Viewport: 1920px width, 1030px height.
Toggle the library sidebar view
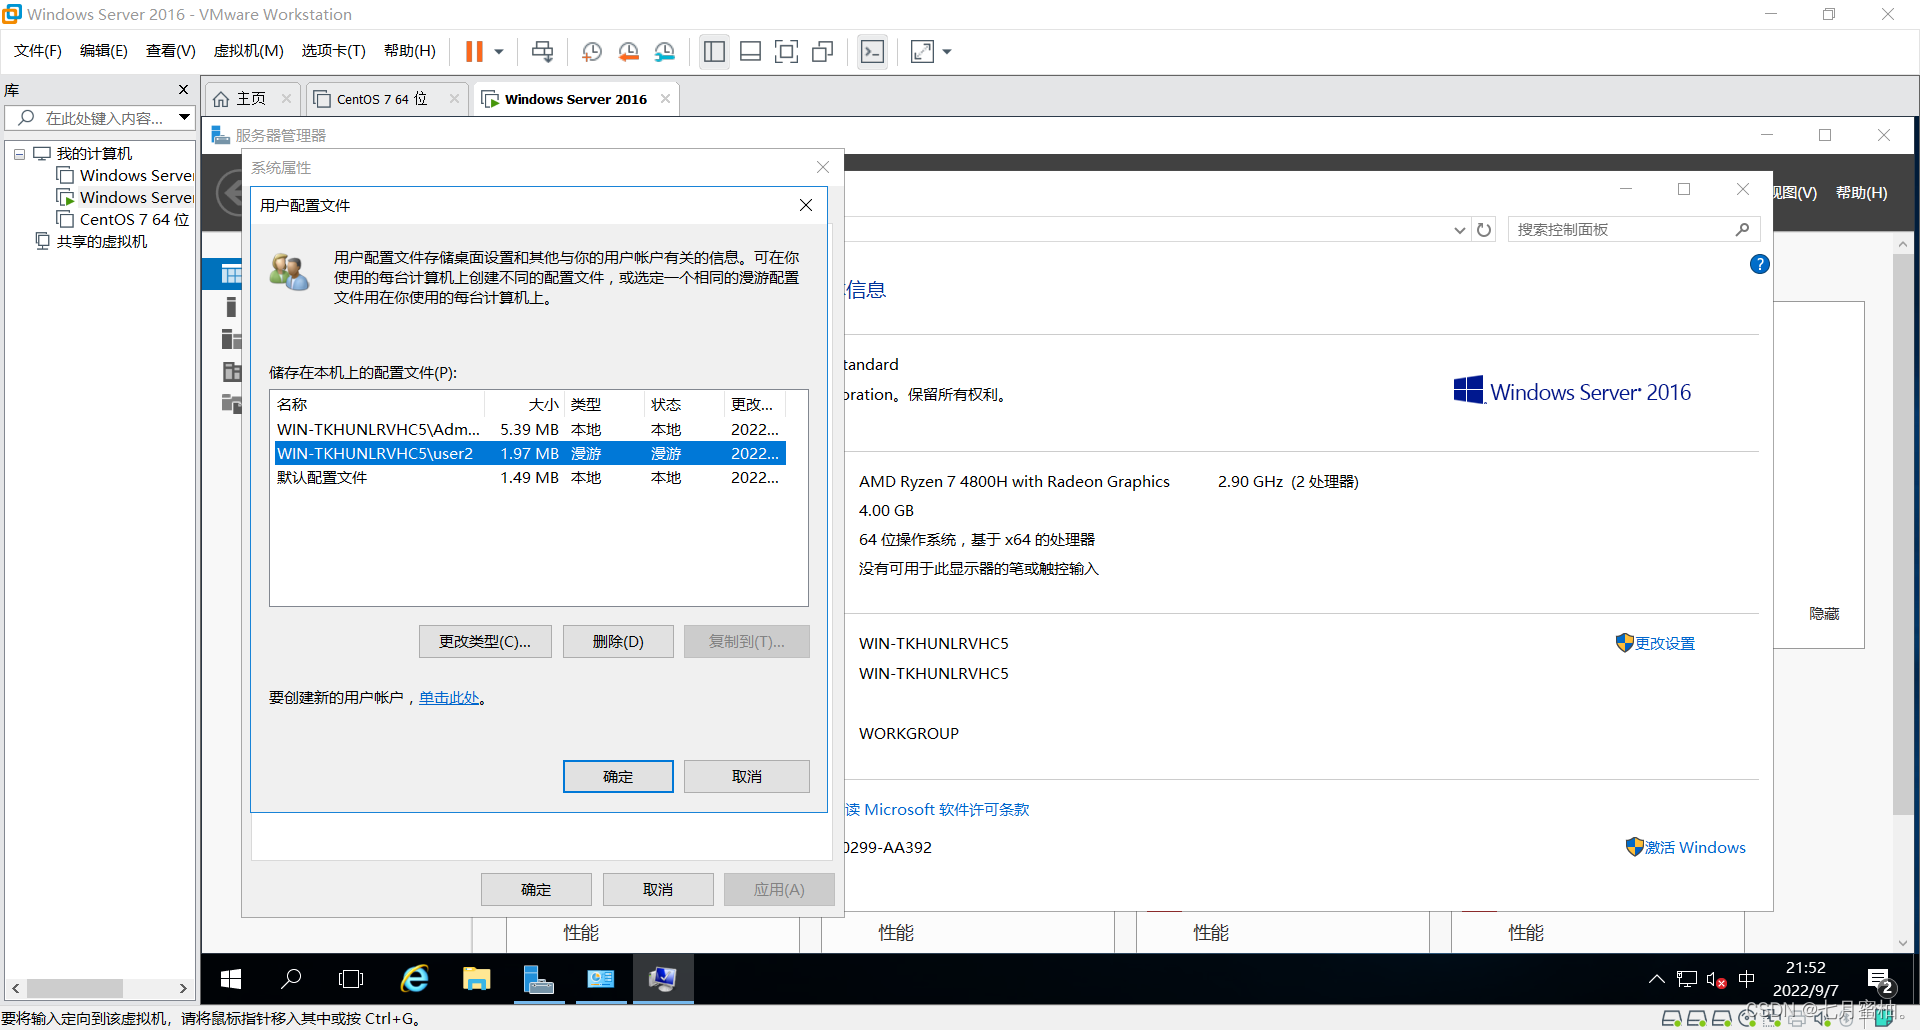[714, 51]
